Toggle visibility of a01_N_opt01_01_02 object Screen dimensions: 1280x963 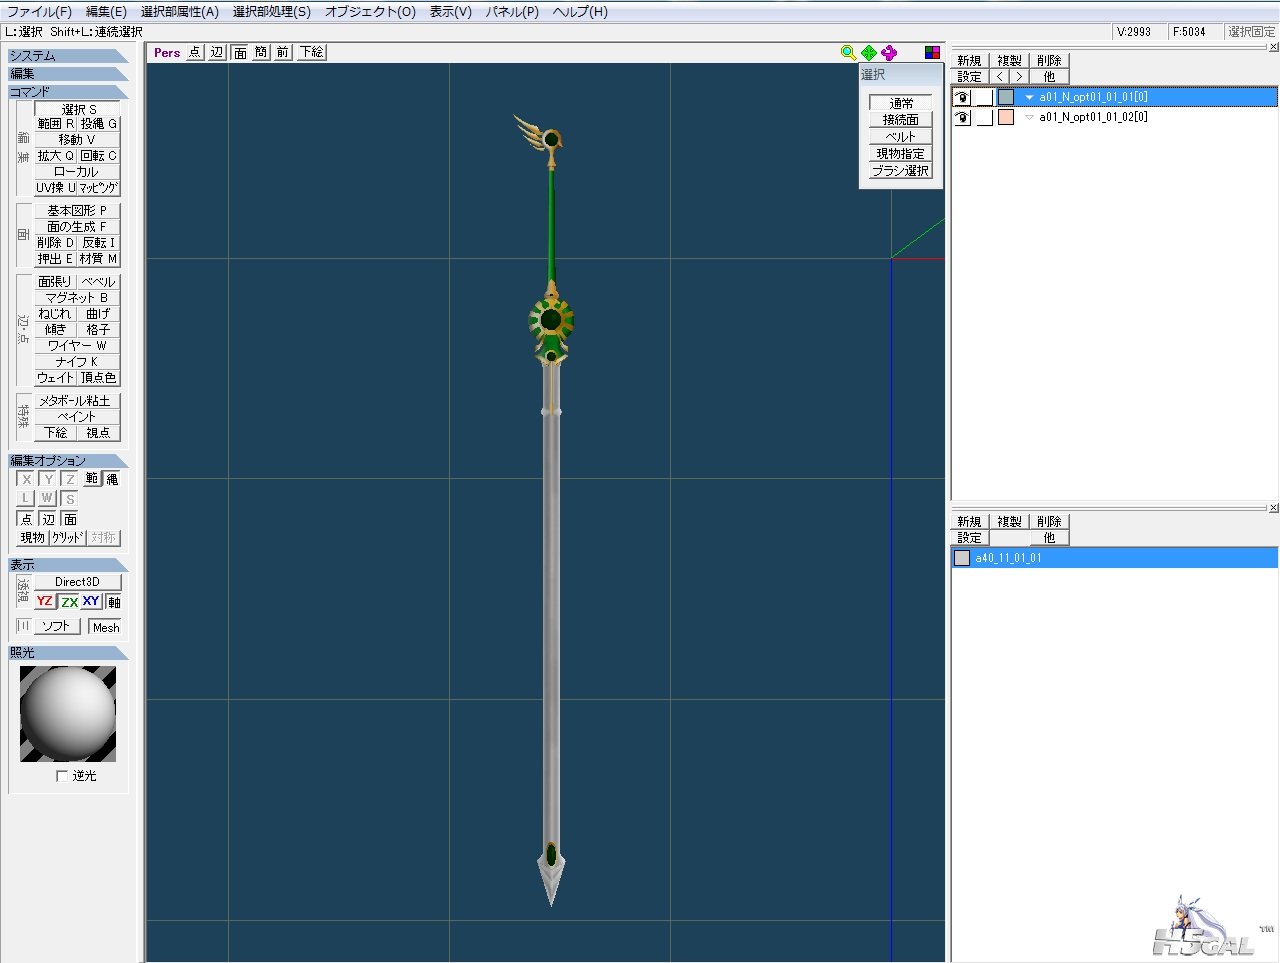pos(962,117)
